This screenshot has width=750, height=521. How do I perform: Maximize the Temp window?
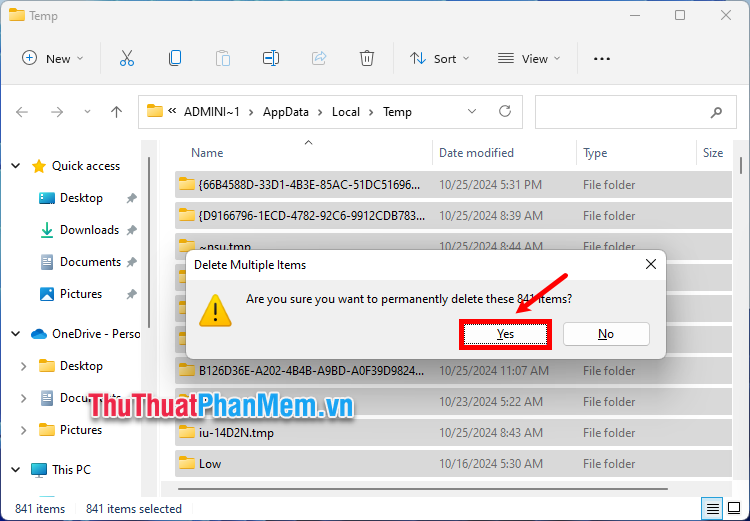pyautogui.click(x=680, y=15)
